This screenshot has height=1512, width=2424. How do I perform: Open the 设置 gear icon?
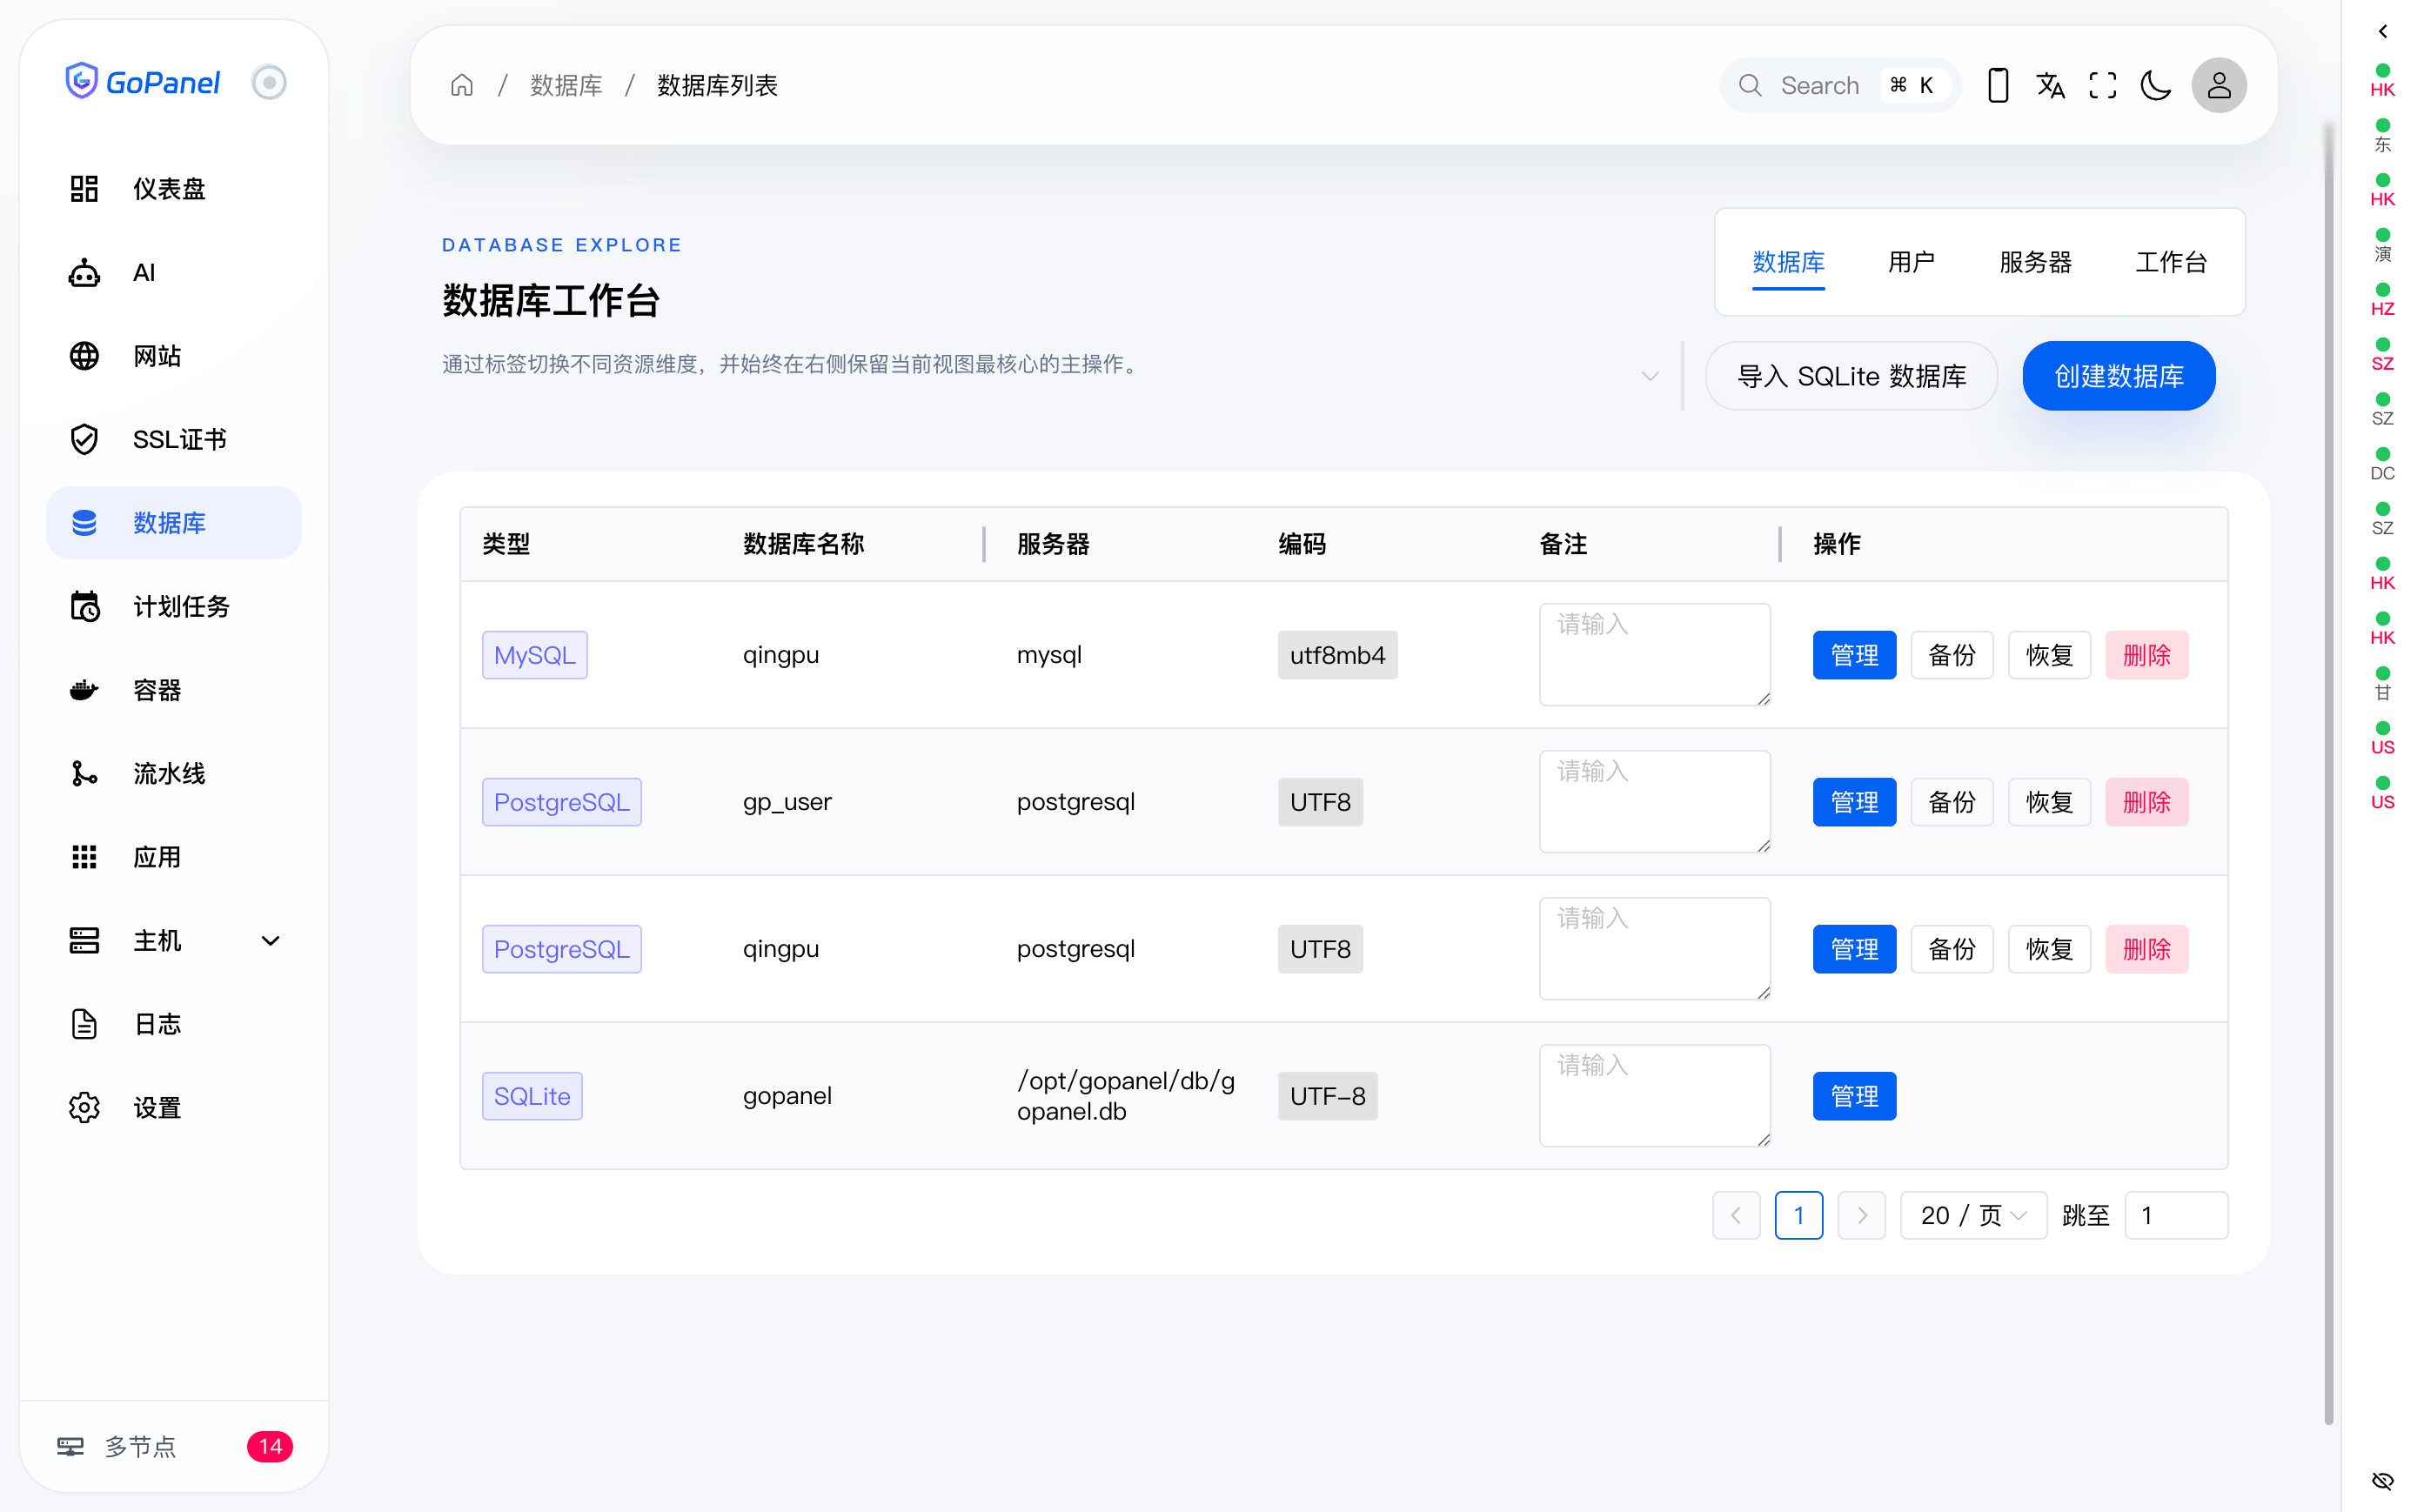click(84, 1107)
